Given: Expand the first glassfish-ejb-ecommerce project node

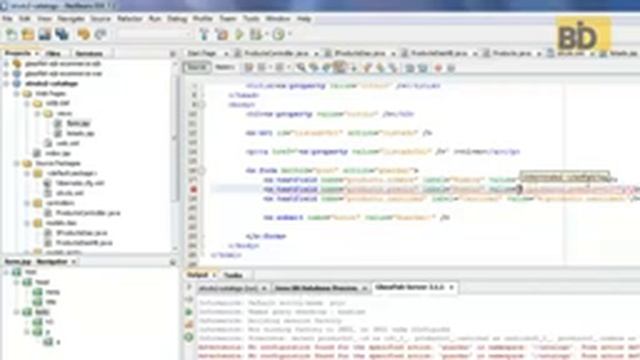Looking at the screenshot, I should click(x=6, y=64).
